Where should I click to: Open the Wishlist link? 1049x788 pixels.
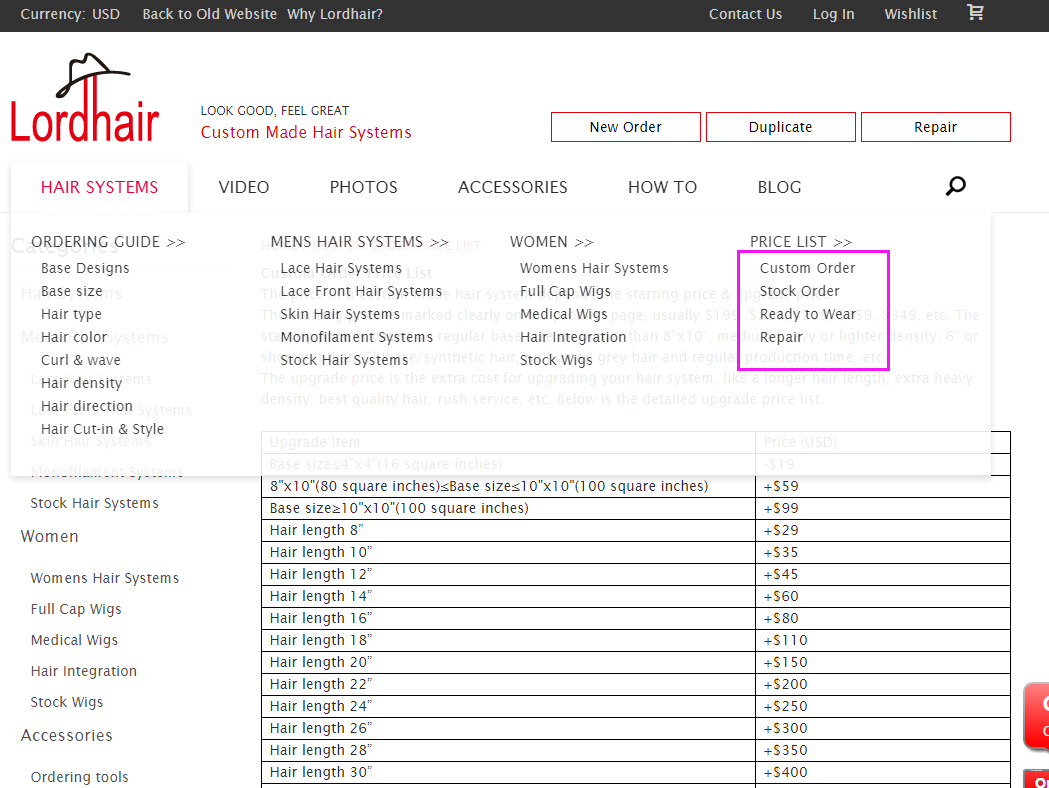[911, 14]
